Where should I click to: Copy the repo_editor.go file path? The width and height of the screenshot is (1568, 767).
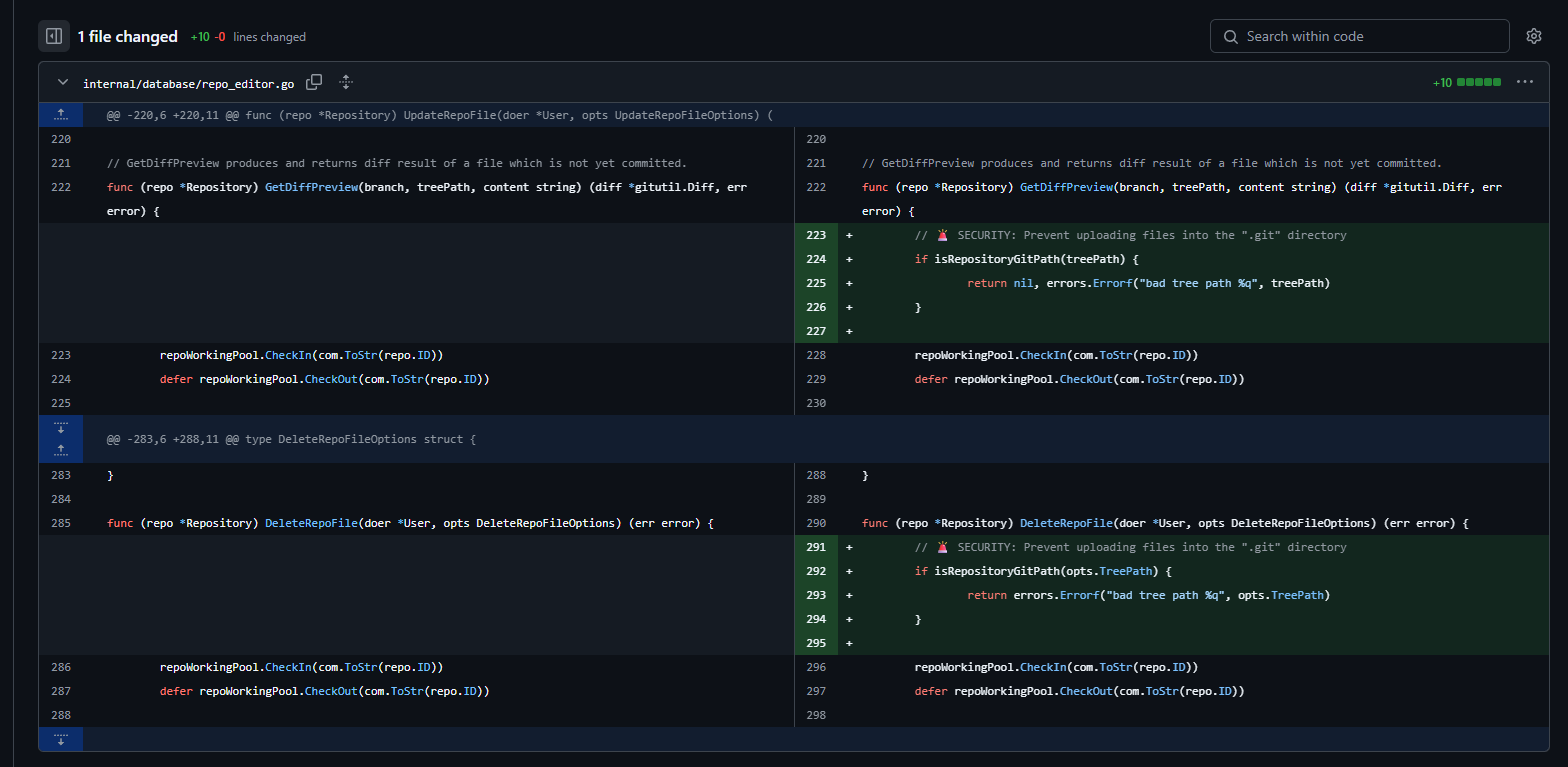click(x=314, y=83)
